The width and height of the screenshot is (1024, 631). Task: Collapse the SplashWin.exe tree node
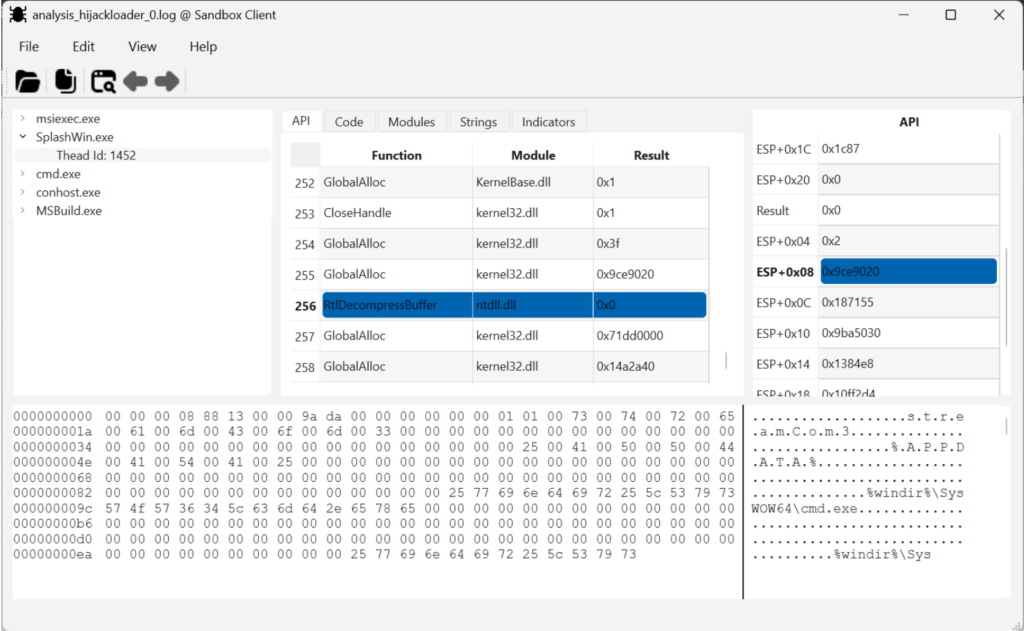(x=23, y=137)
